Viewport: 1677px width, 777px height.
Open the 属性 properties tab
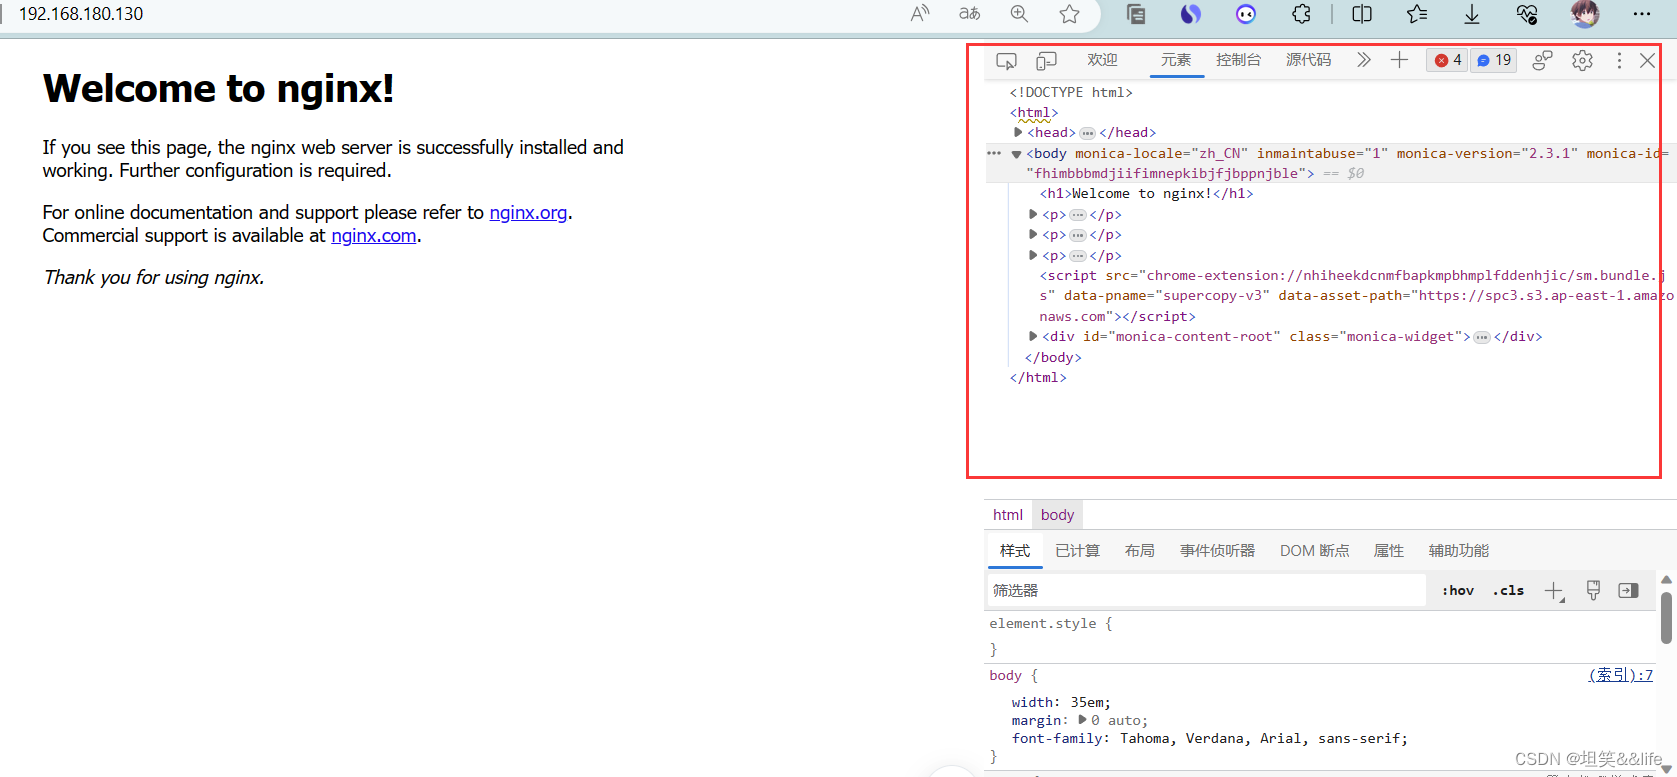pyautogui.click(x=1388, y=551)
